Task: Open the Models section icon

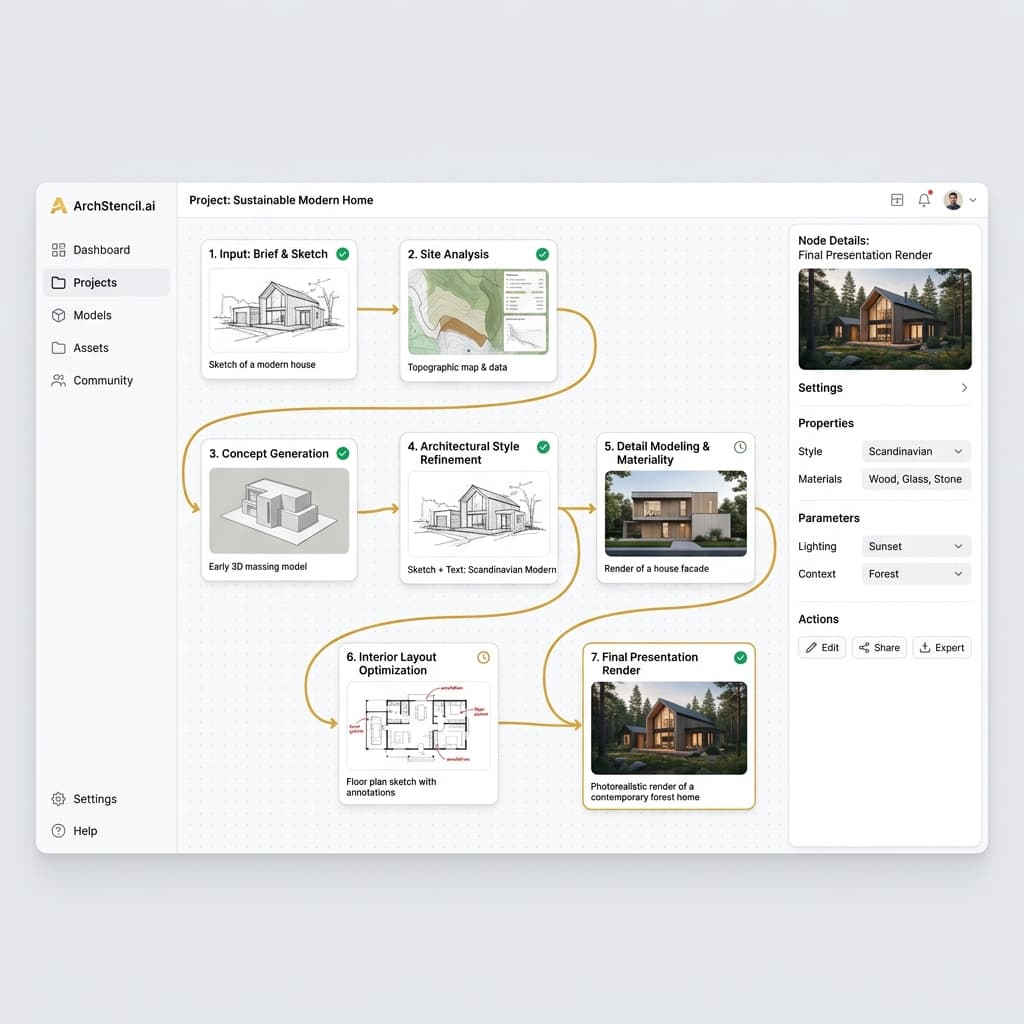Action: point(57,315)
